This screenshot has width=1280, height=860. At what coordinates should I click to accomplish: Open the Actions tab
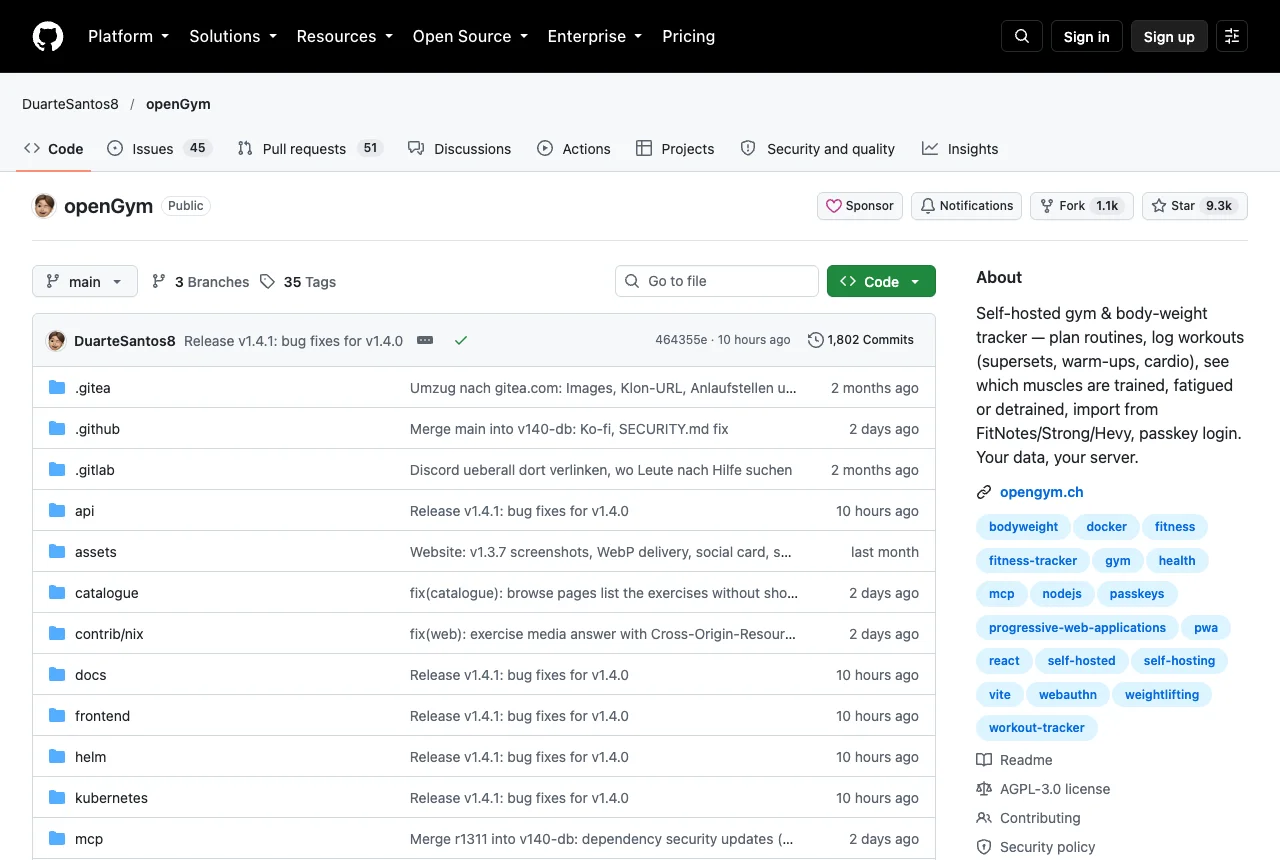[x=574, y=148]
